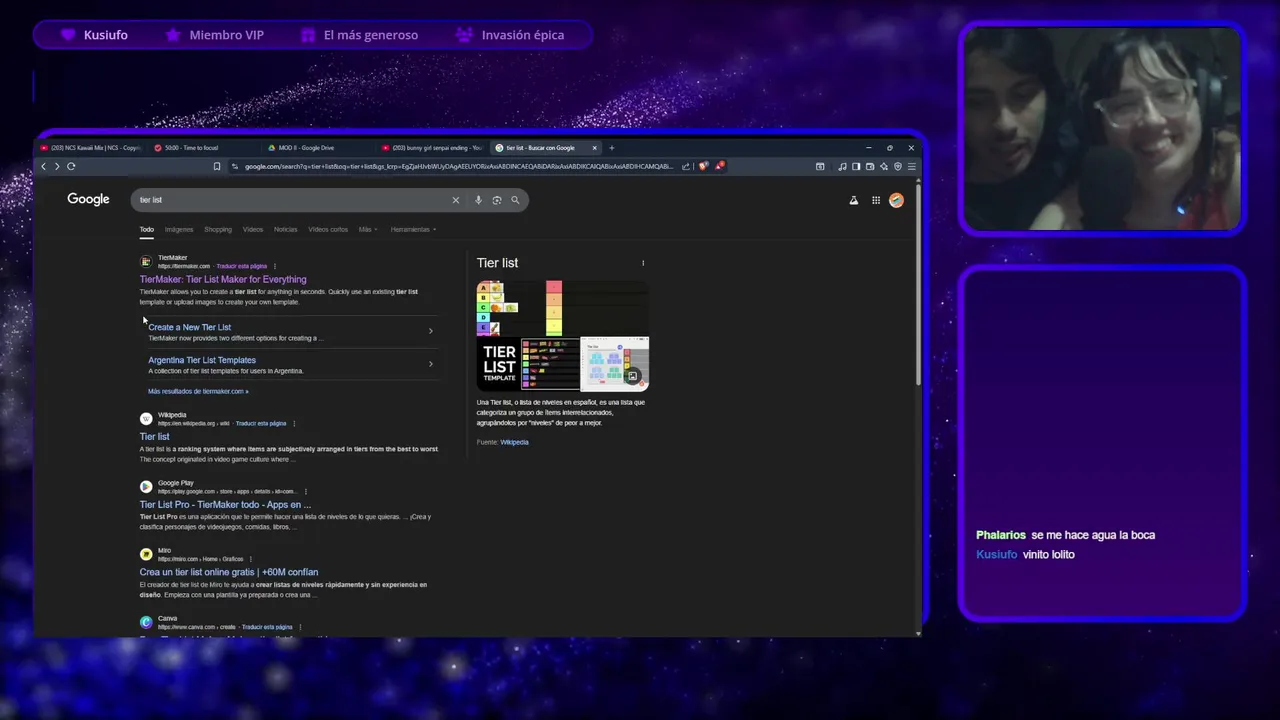Image resolution: width=1280 pixels, height=720 pixels.
Task: Click Traducir esta página for Canva
Action: [x=267, y=627]
